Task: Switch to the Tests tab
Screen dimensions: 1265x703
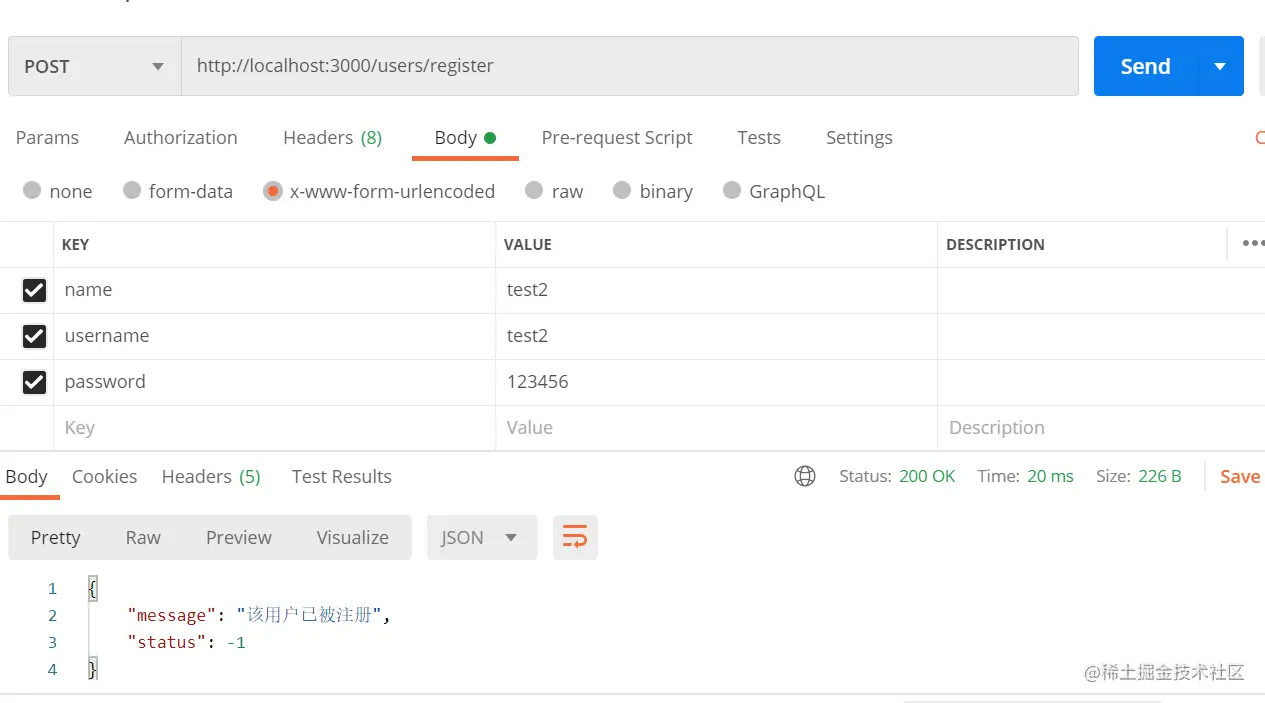Action: click(759, 137)
